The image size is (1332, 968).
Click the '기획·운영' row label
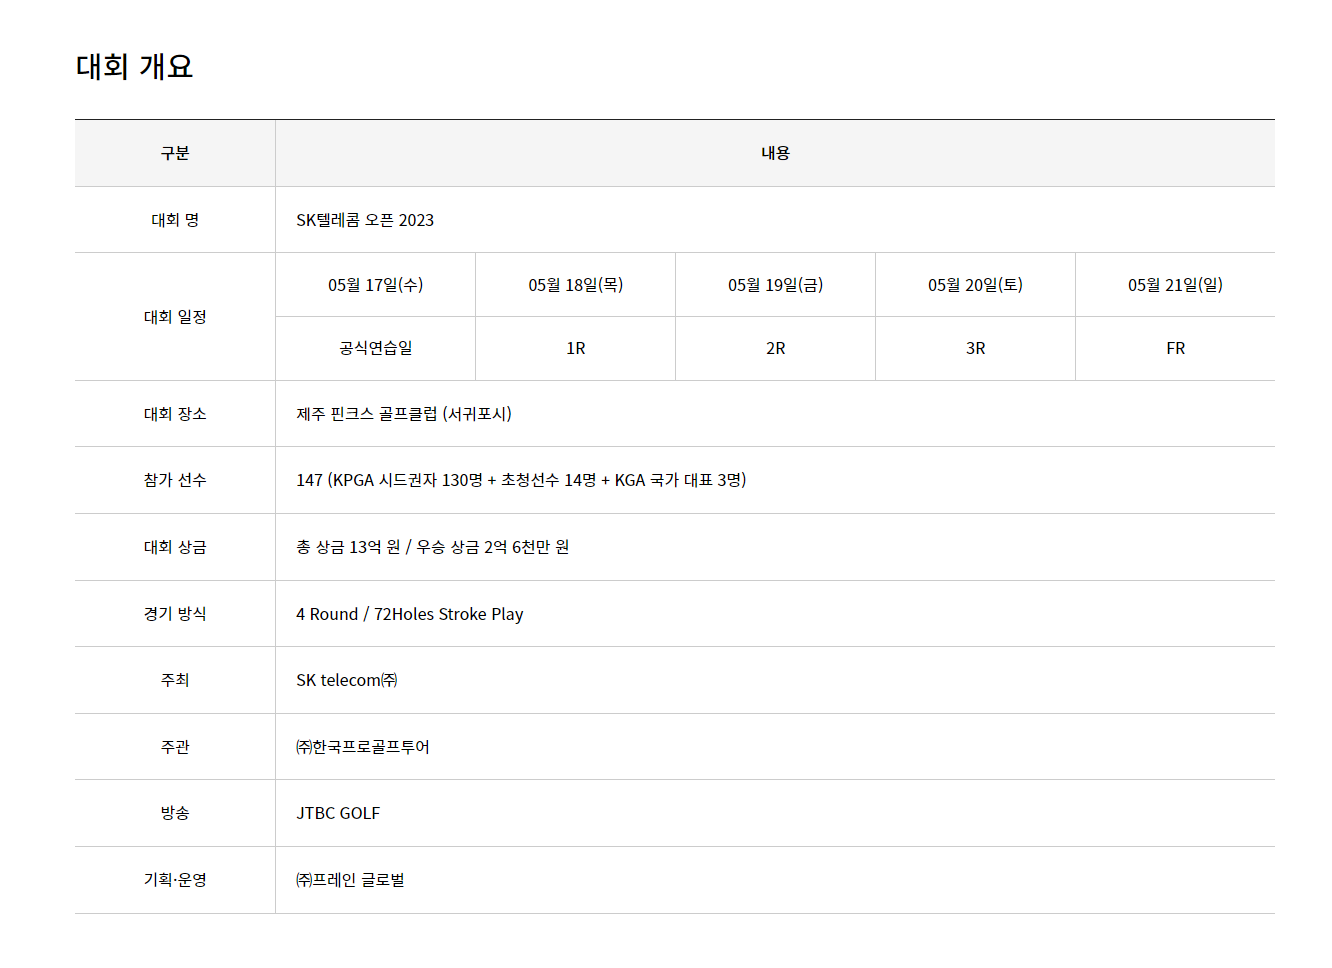175,880
